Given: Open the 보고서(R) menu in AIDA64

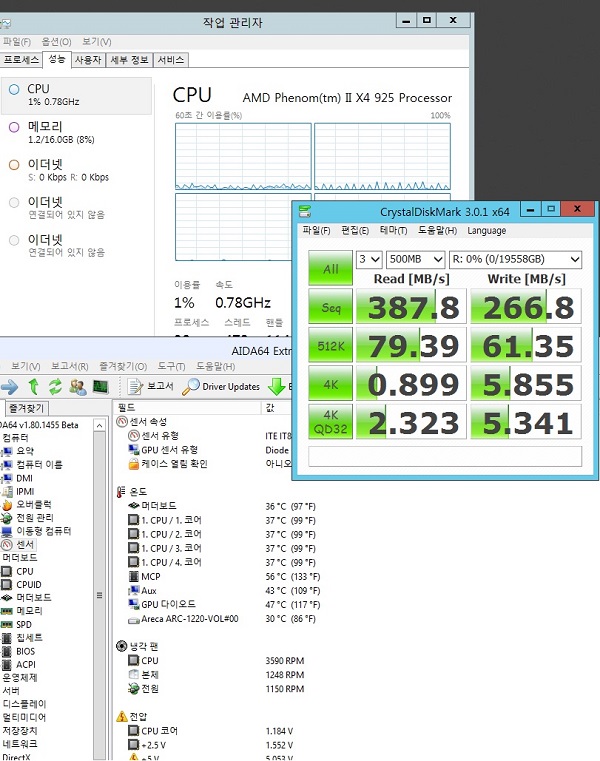Looking at the screenshot, I should coord(69,366).
